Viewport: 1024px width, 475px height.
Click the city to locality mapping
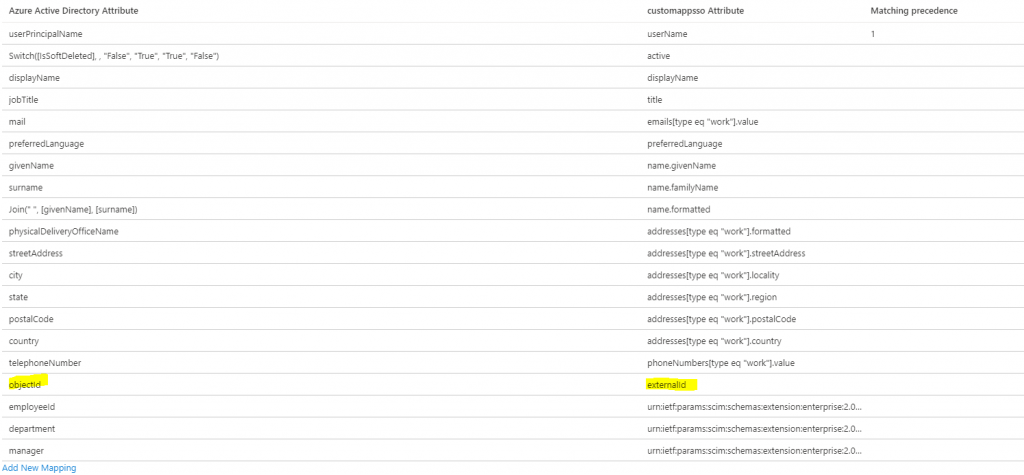(x=16, y=276)
